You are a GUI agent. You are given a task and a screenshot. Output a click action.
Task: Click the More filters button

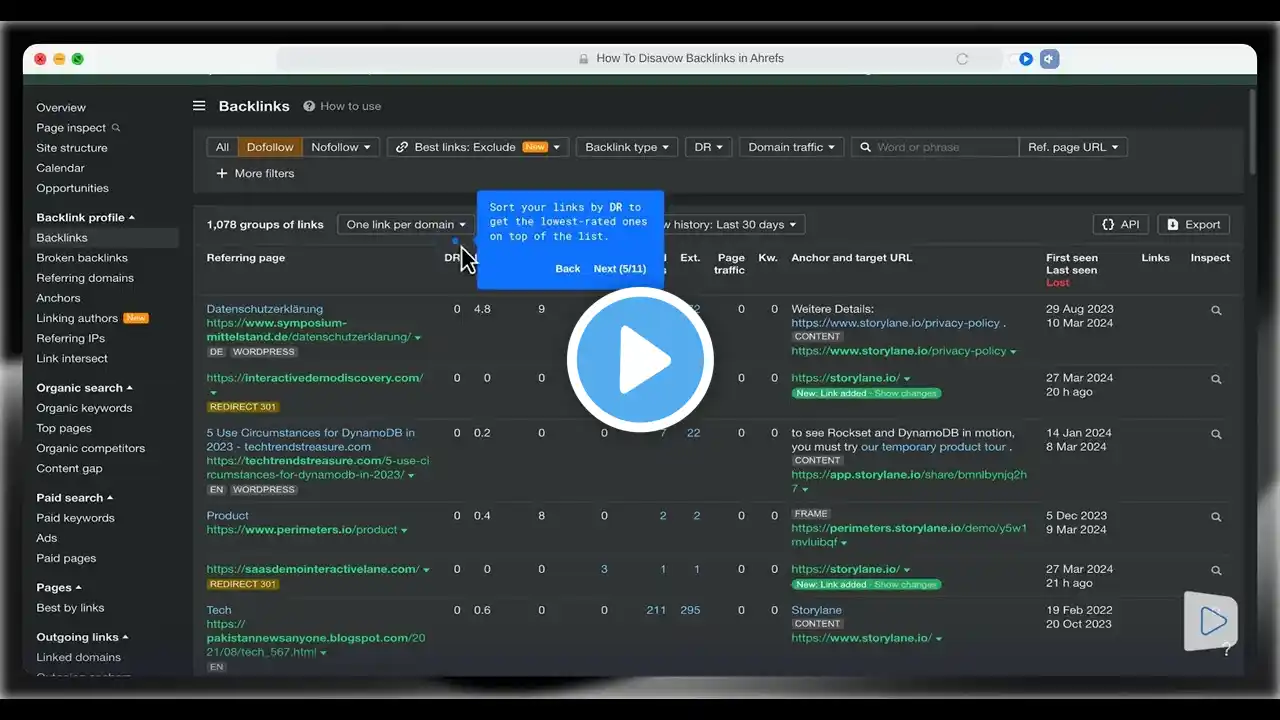[255, 174]
